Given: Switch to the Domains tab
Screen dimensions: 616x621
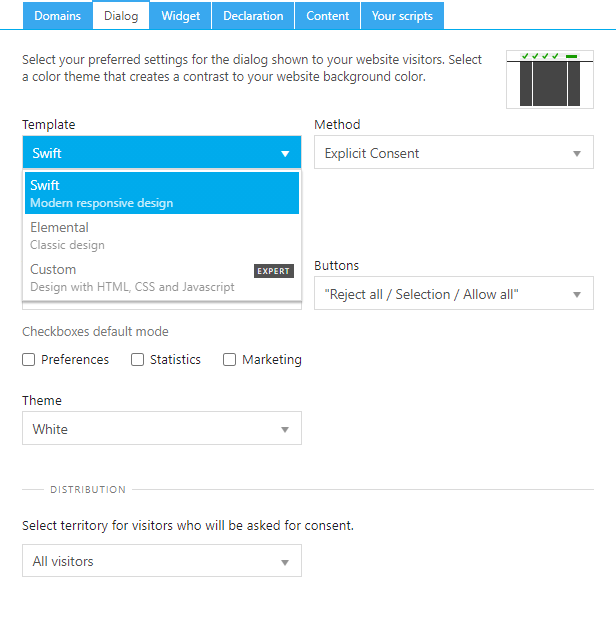Looking at the screenshot, I should tap(56, 15).
